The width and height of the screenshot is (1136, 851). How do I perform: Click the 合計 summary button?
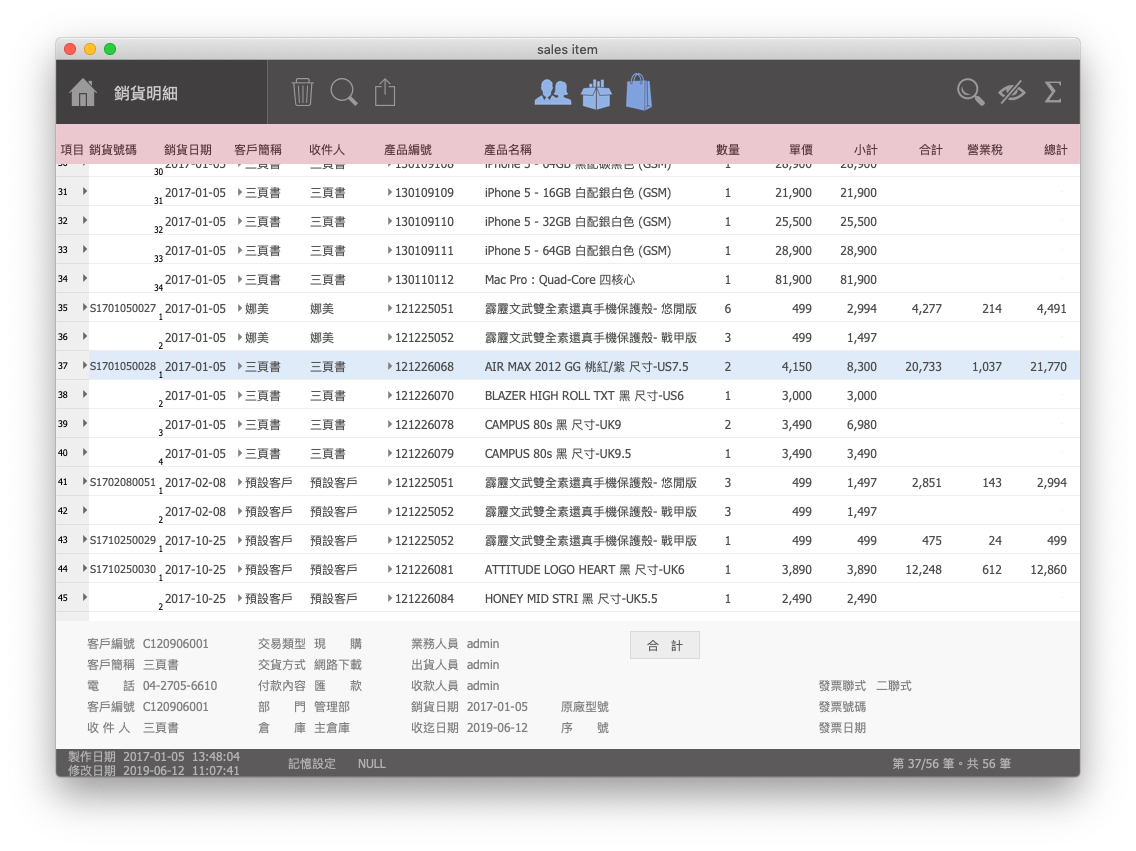[x=665, y=645]
